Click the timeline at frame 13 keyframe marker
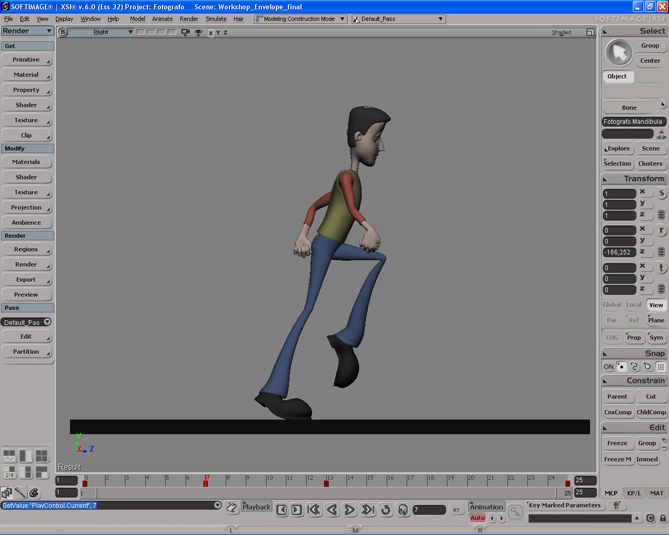Image resolution: width=669 pixels, height=535 pixels. pyautogui.click(x=326, y=483)
